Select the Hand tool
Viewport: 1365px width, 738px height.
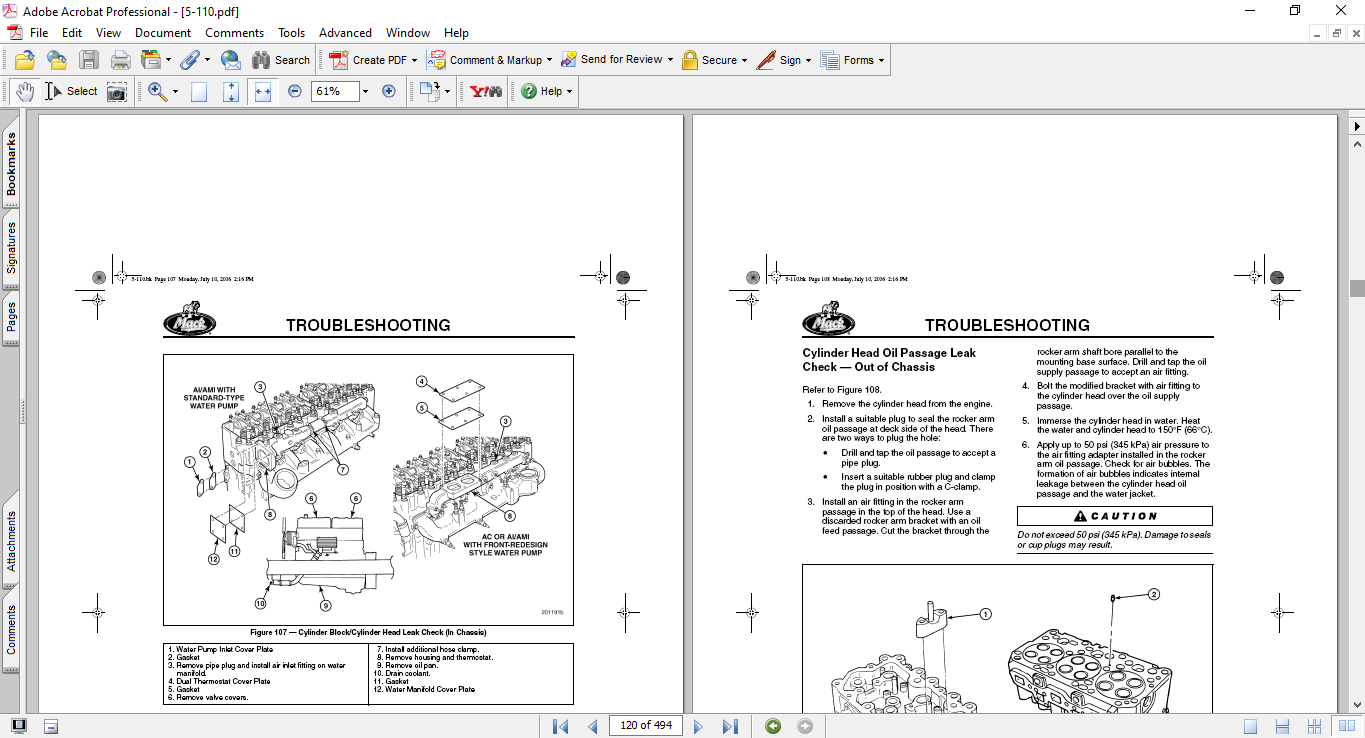coord(25,91)
